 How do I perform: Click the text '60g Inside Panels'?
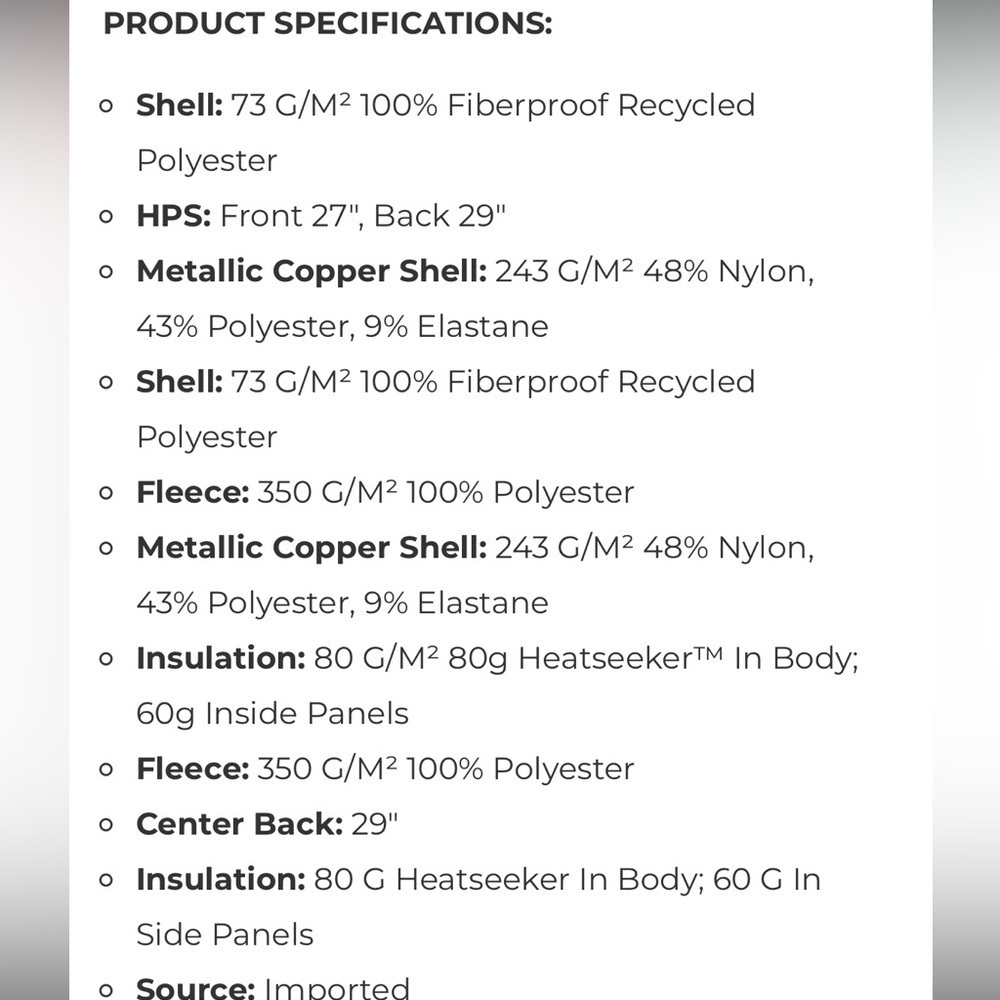tap(272, 714)
